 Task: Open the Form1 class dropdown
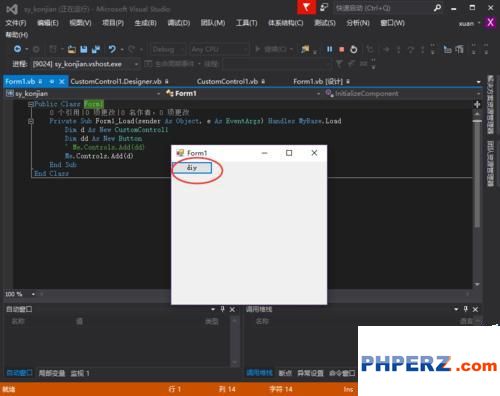(318, 94)
